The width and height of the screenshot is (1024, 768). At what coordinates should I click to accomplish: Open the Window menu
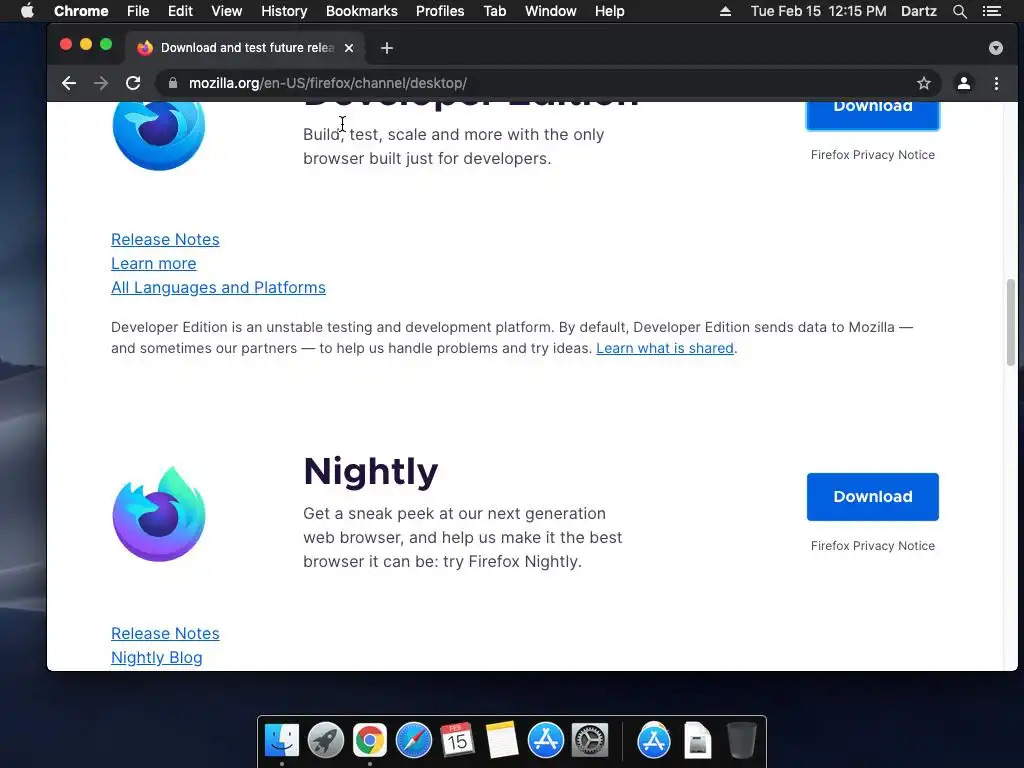pos(551,11)
